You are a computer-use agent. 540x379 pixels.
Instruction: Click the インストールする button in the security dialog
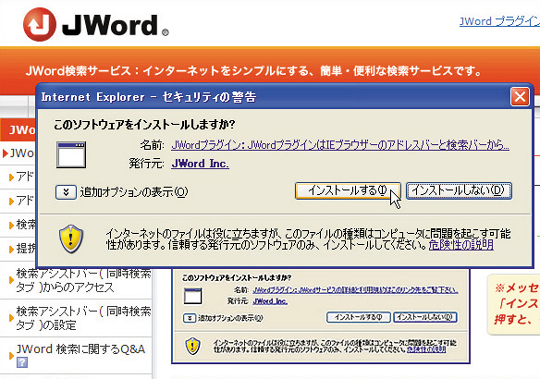tap(347, 191)
